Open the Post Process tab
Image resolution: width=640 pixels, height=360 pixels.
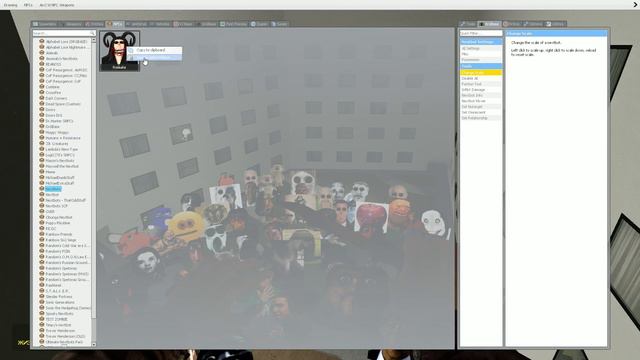[x=233, y=24]
